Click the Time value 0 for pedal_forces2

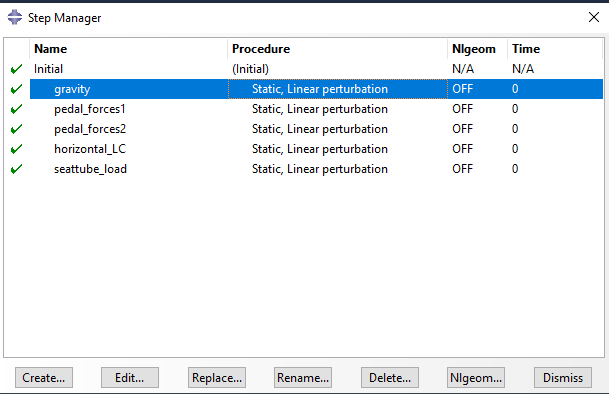pos(515,129)
